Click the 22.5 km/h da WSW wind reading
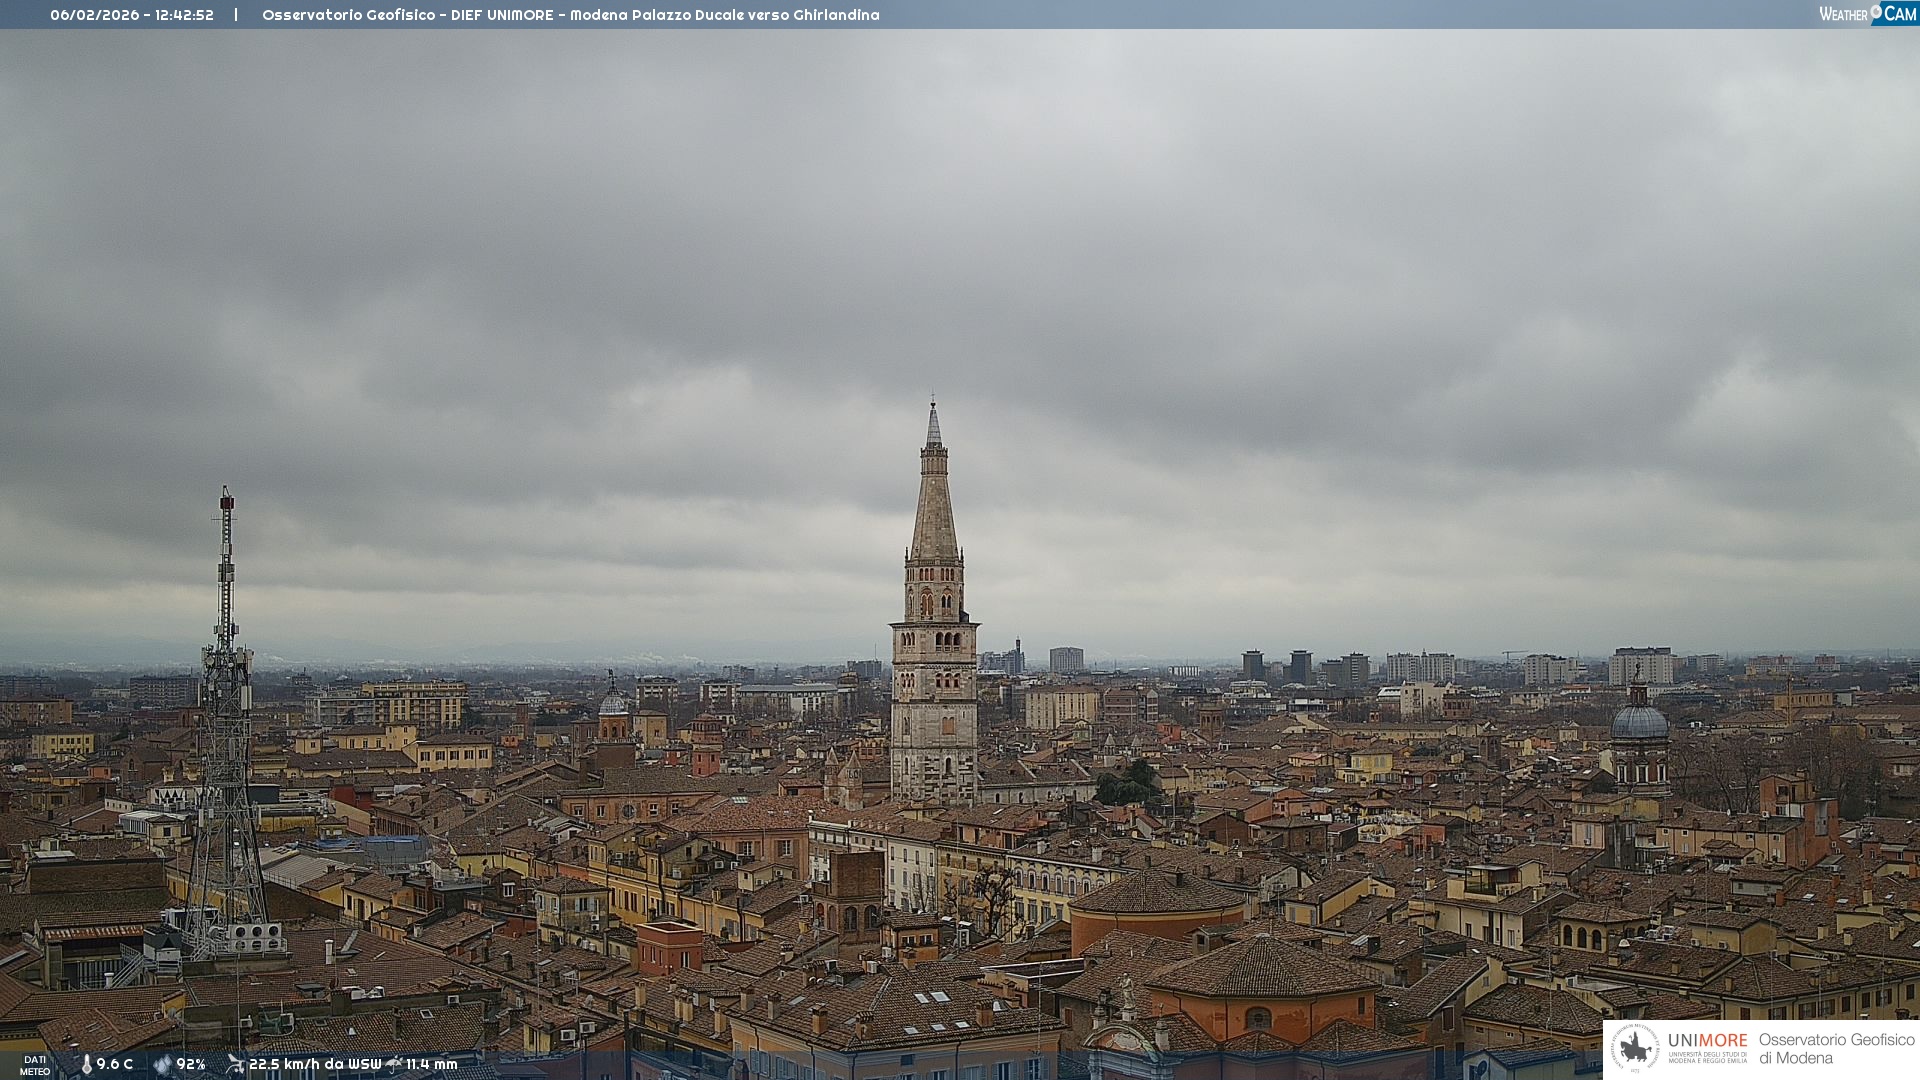 pos(315,1064)
